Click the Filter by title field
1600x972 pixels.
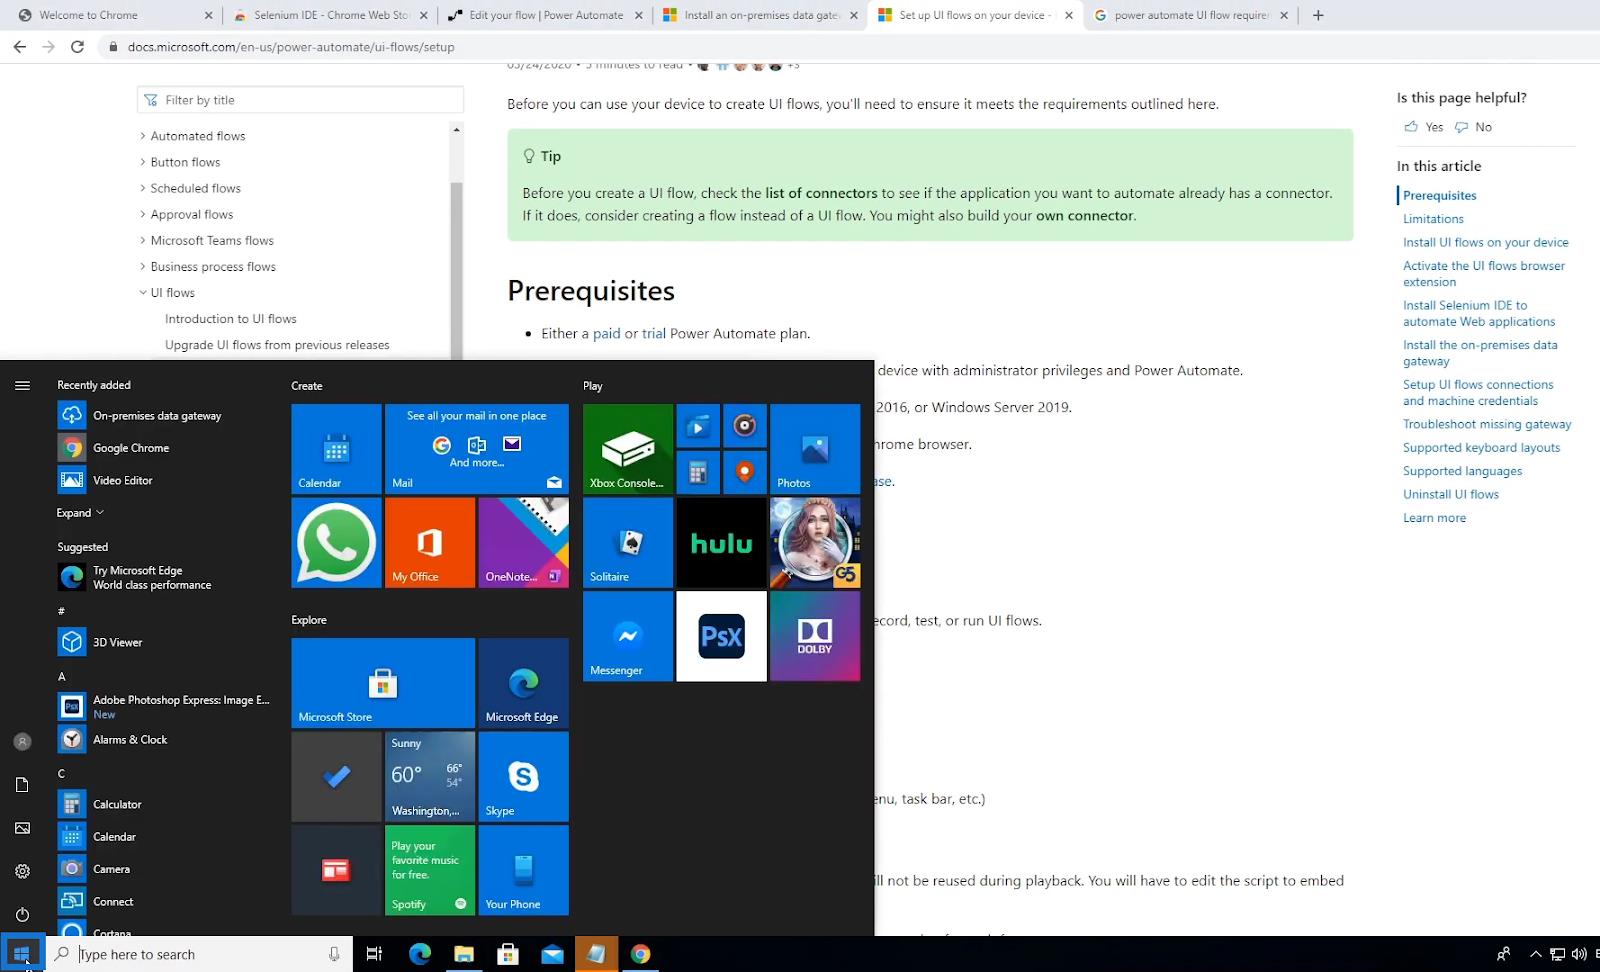click(300, 100)
